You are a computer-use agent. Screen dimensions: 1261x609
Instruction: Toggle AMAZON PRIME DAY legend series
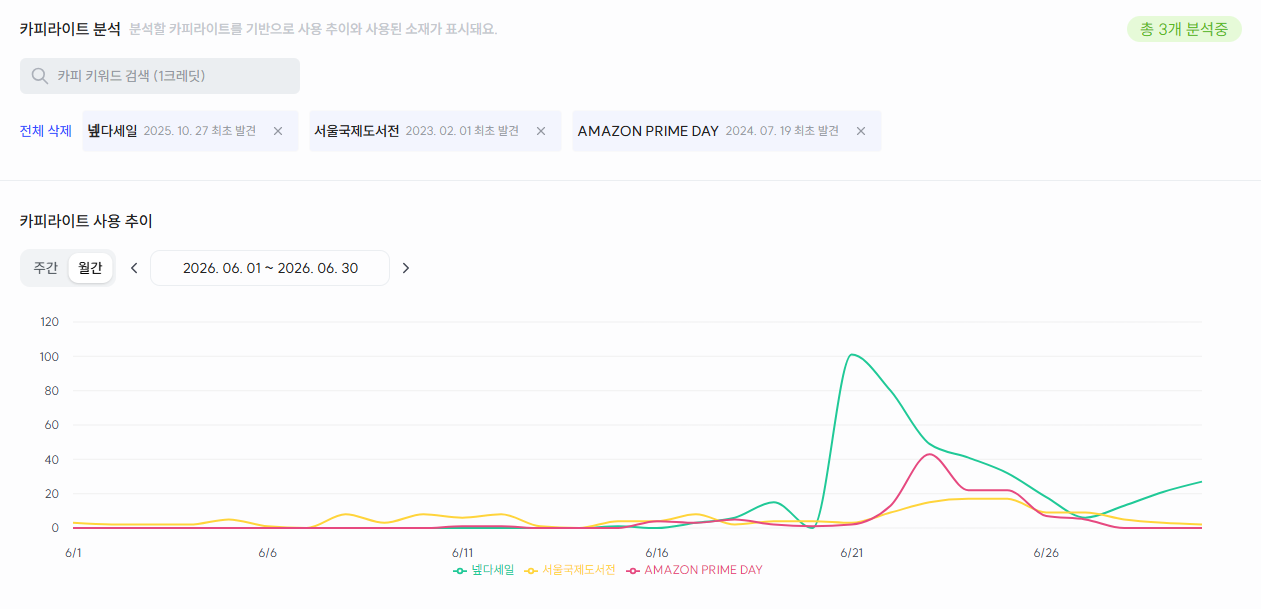pyautogui.click(x=694, y=570)
